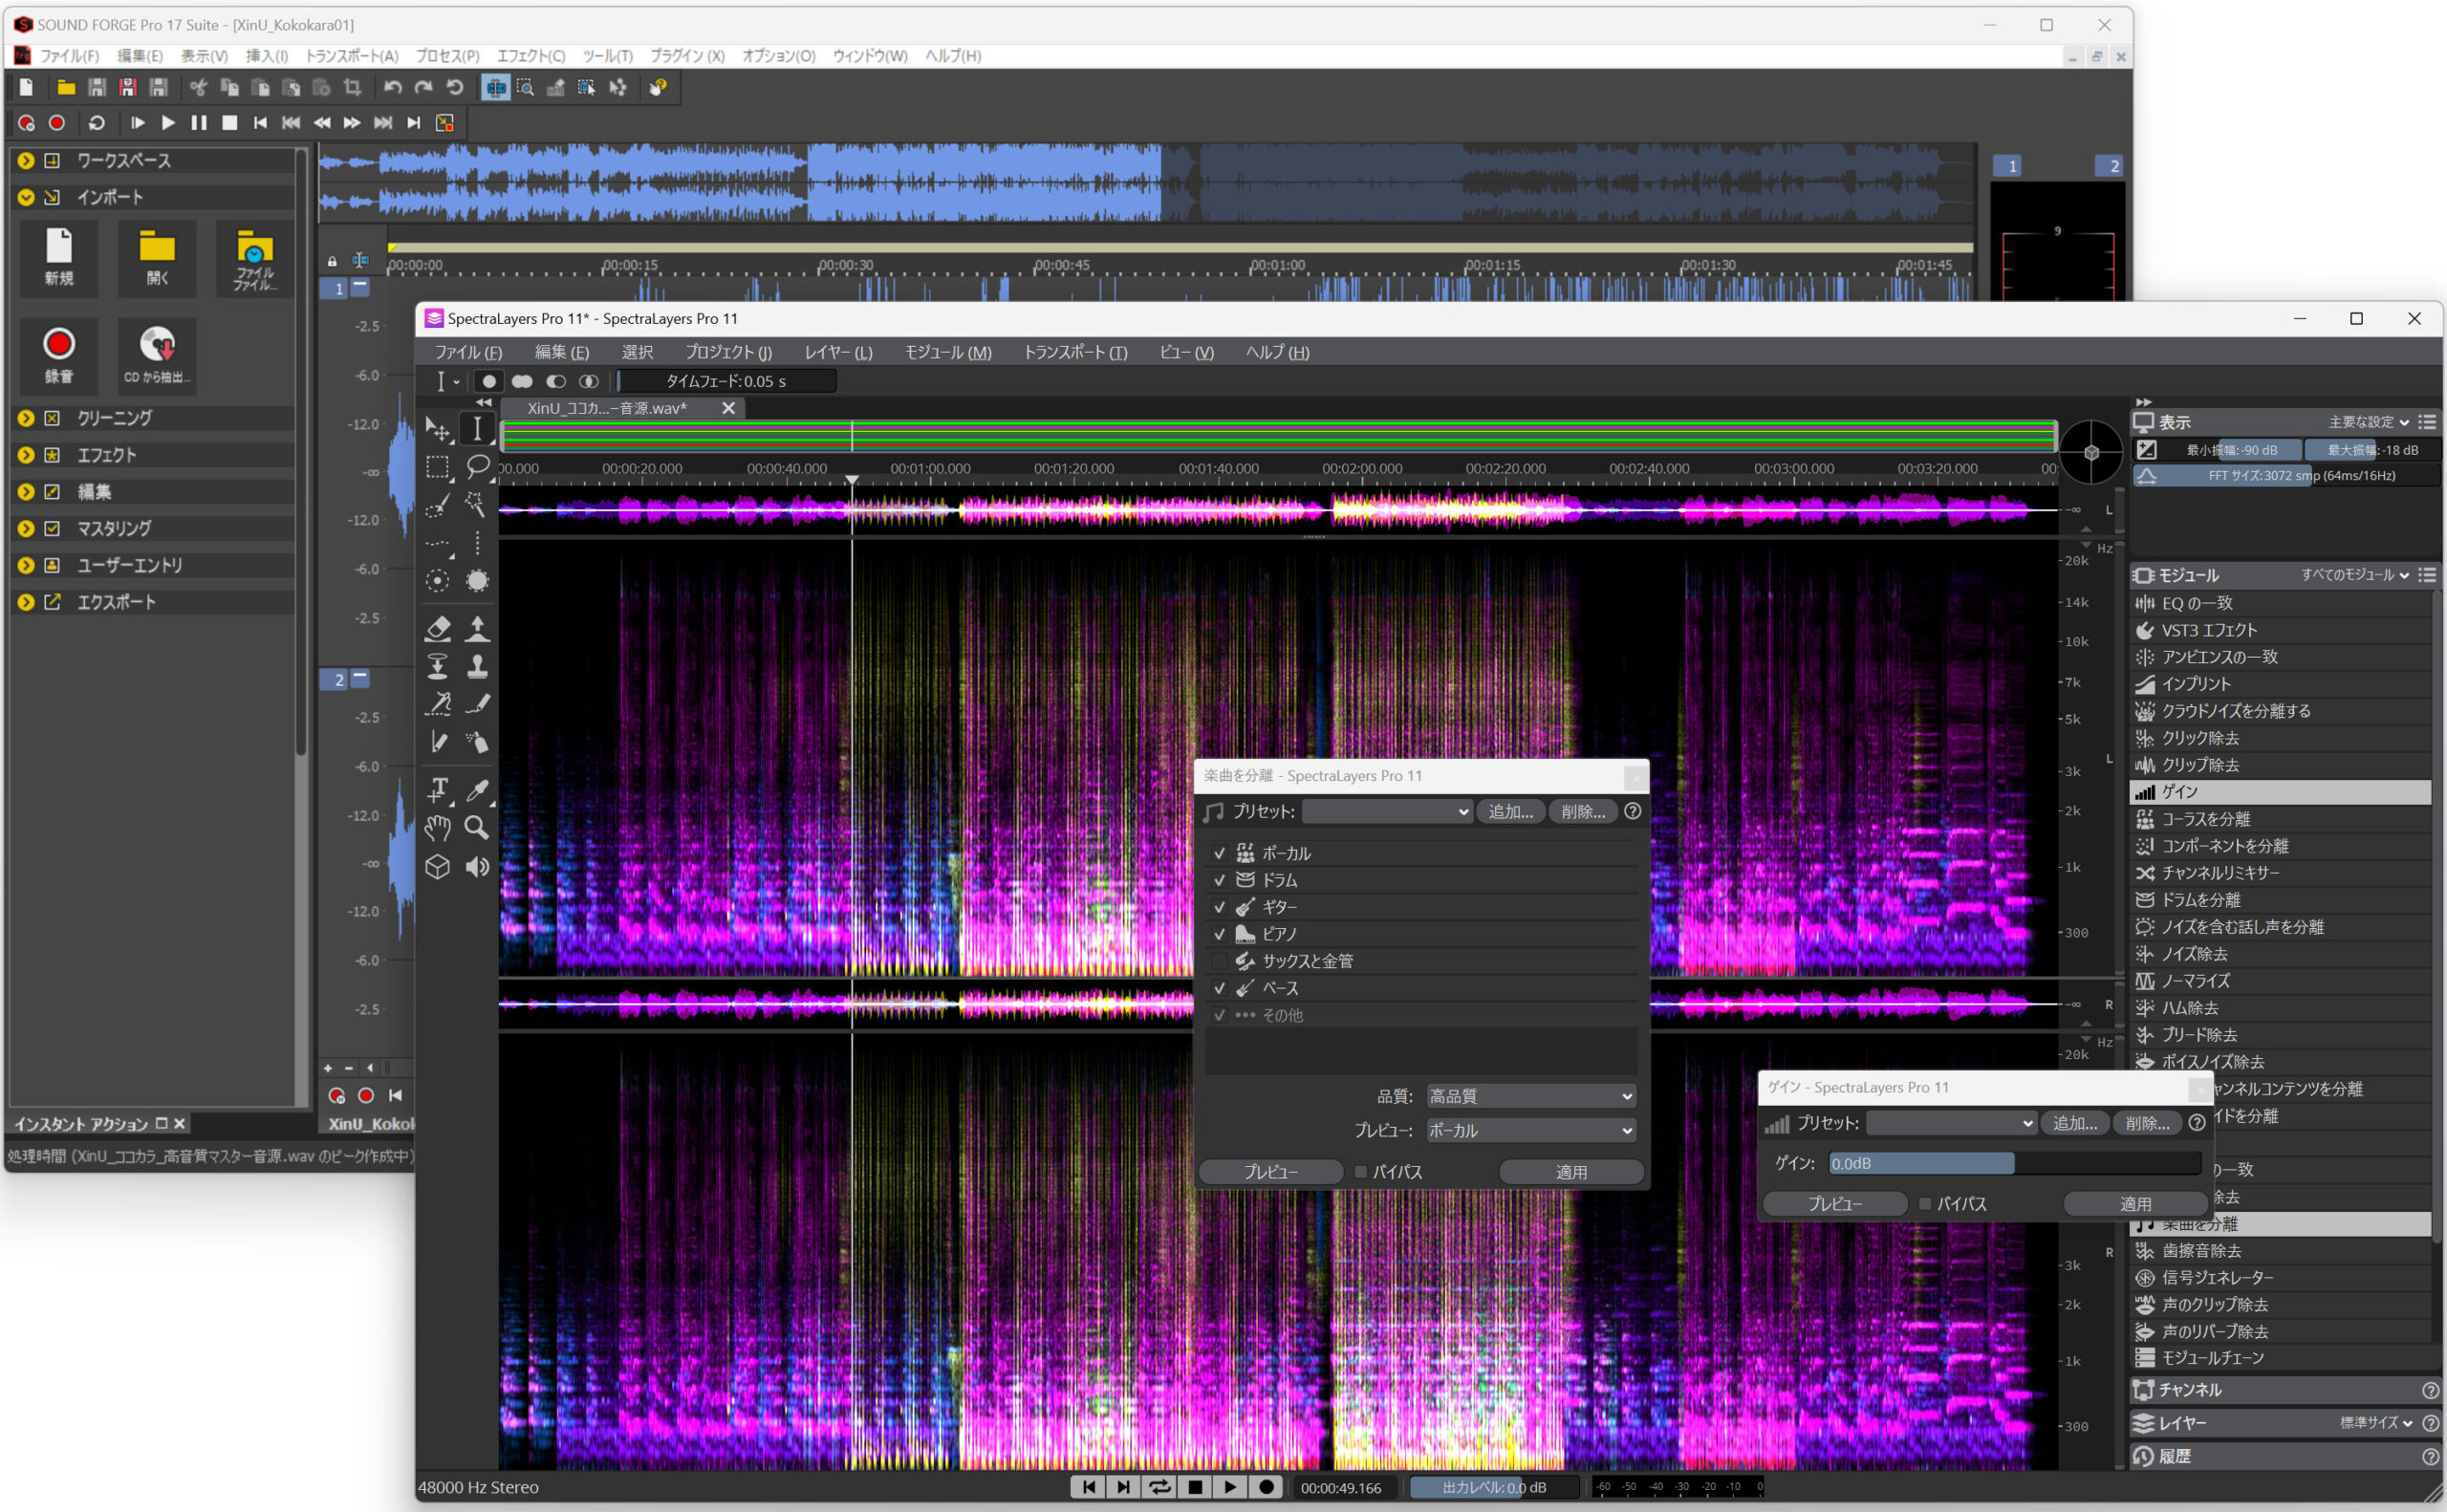Open the エフェクト(C) menu in Sound Forge
Image resolution: width=2447 pixels, height=1512 pixels.
coord(531,56)
